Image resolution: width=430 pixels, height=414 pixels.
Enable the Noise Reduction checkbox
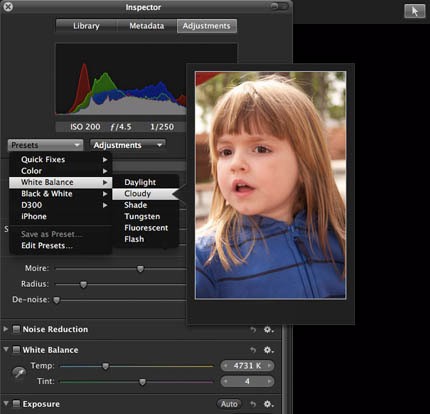click(16, 329)
